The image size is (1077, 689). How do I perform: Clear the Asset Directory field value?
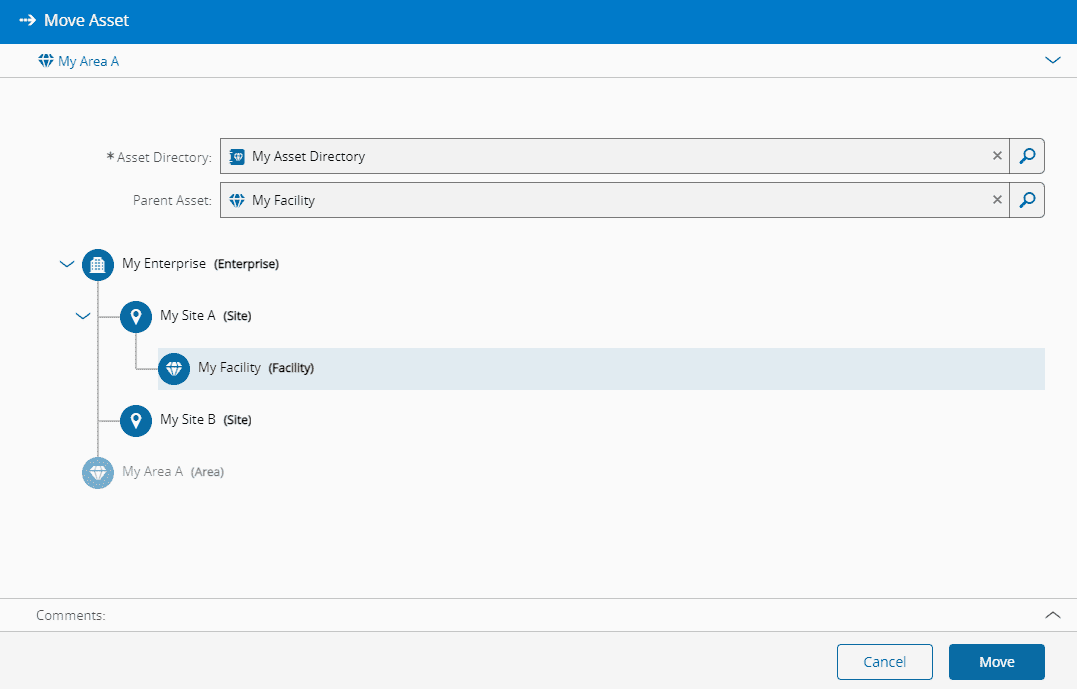(997, 156)
